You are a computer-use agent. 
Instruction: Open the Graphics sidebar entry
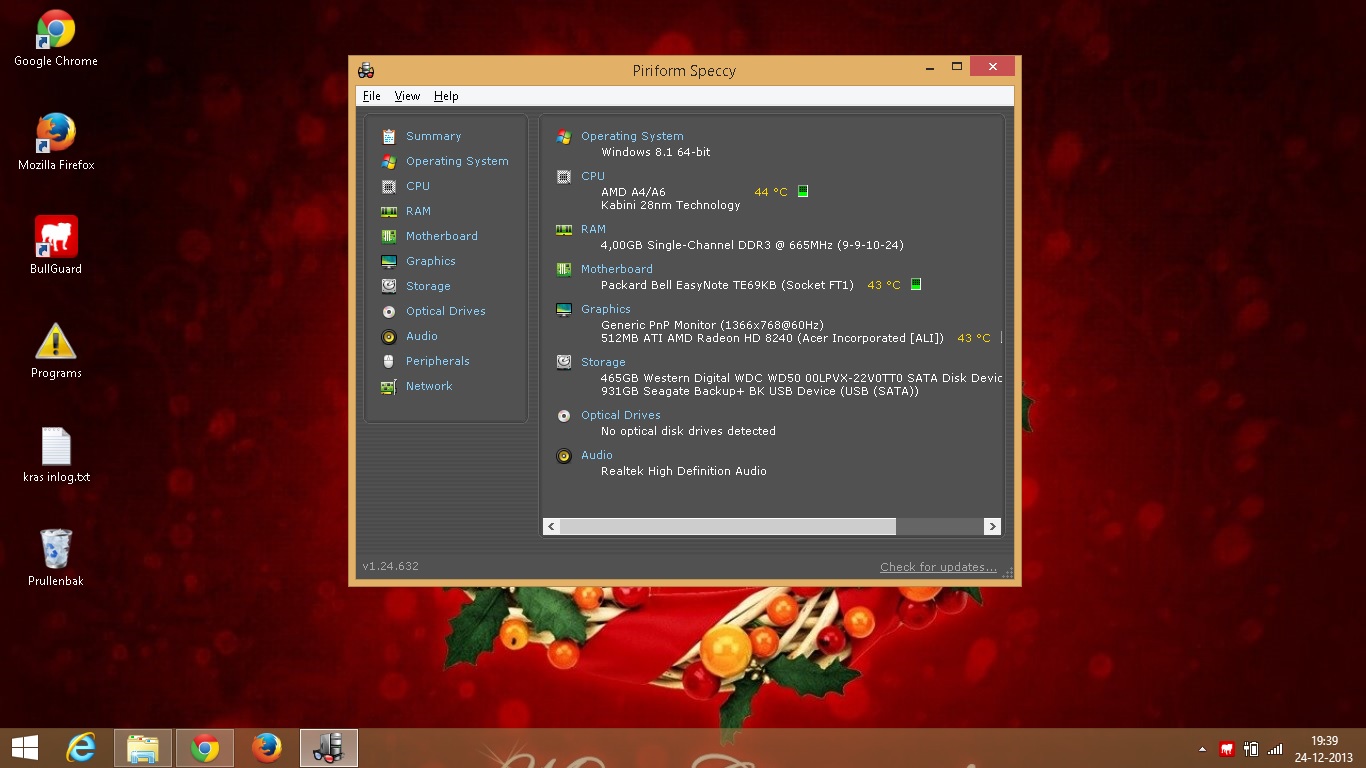point(431,261)
